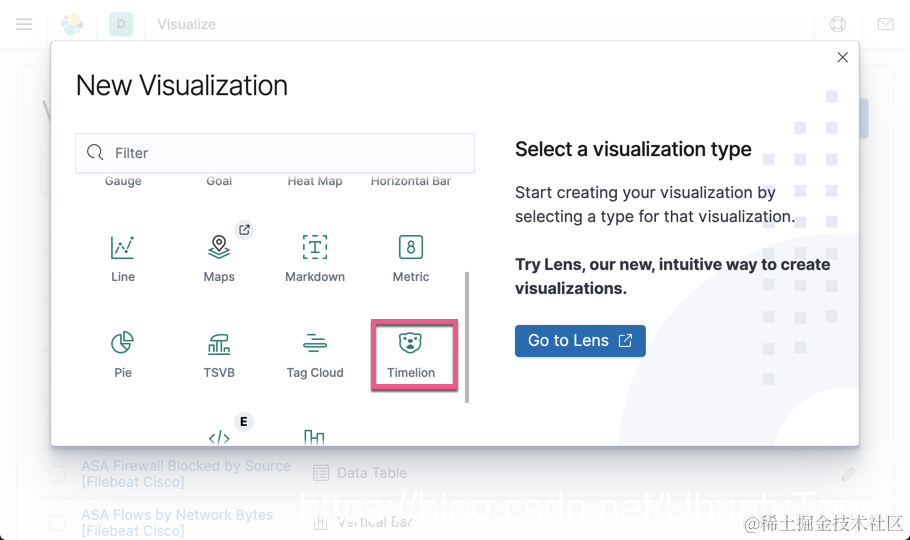This screenshot has width=910, height=540.
Task: Open the D space avatar
Action: 121,24
